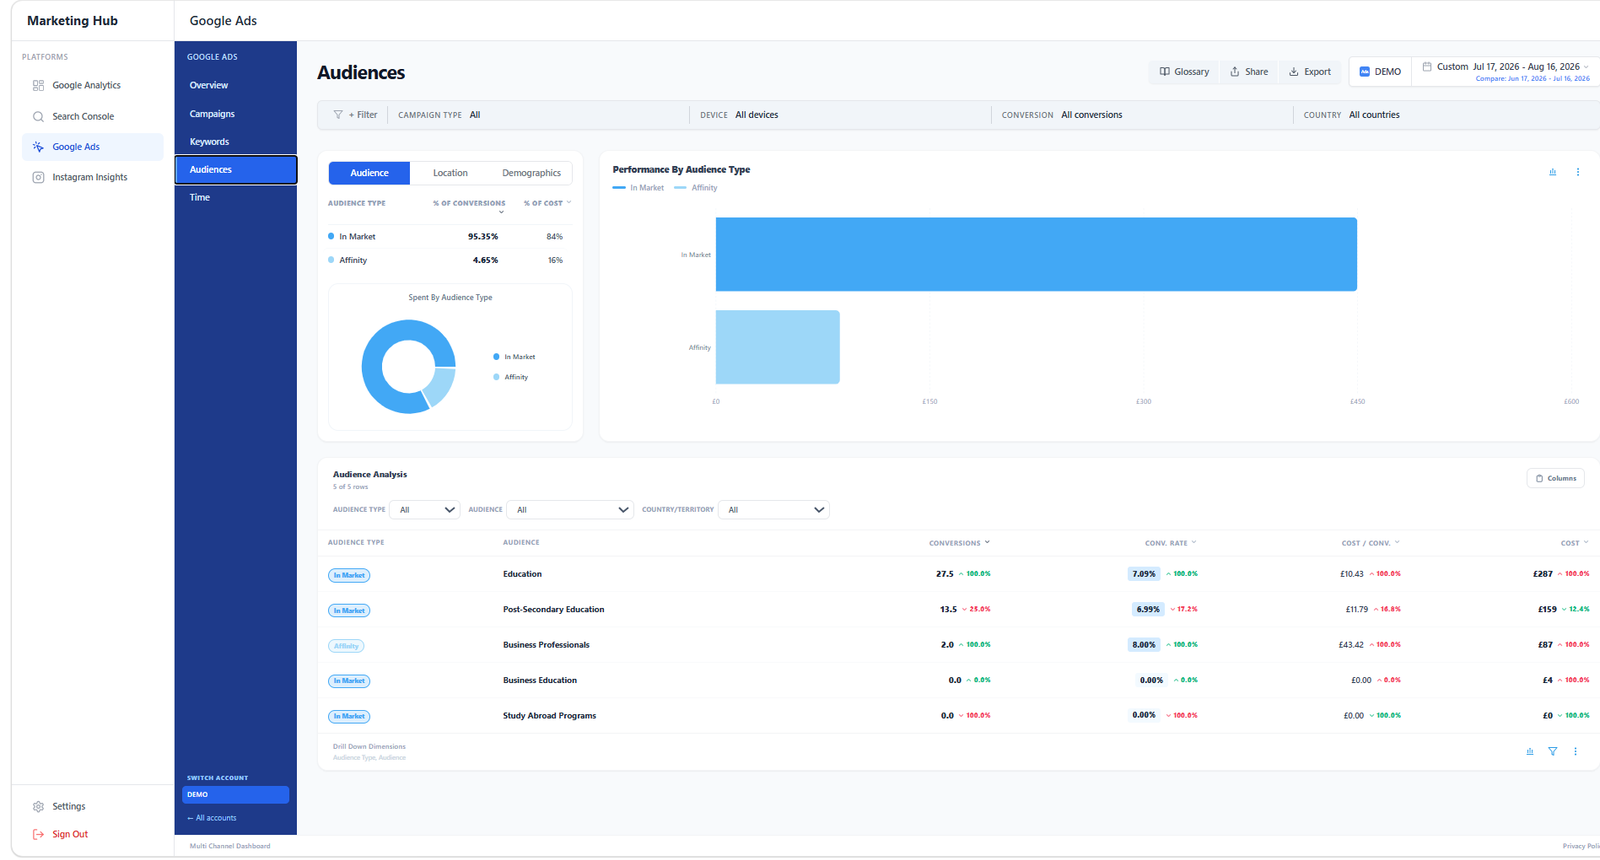Toggle Affinity series in bar chart legend
The width and height of the screenshot is (1600, 860).
point(696,188)
